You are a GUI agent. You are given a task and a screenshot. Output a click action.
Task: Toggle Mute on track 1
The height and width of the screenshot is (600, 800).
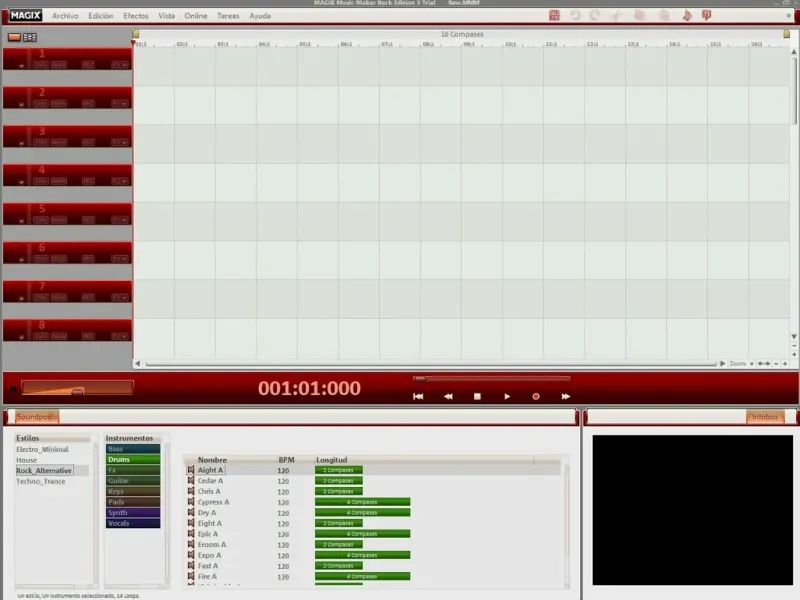[x=59, y=65]
